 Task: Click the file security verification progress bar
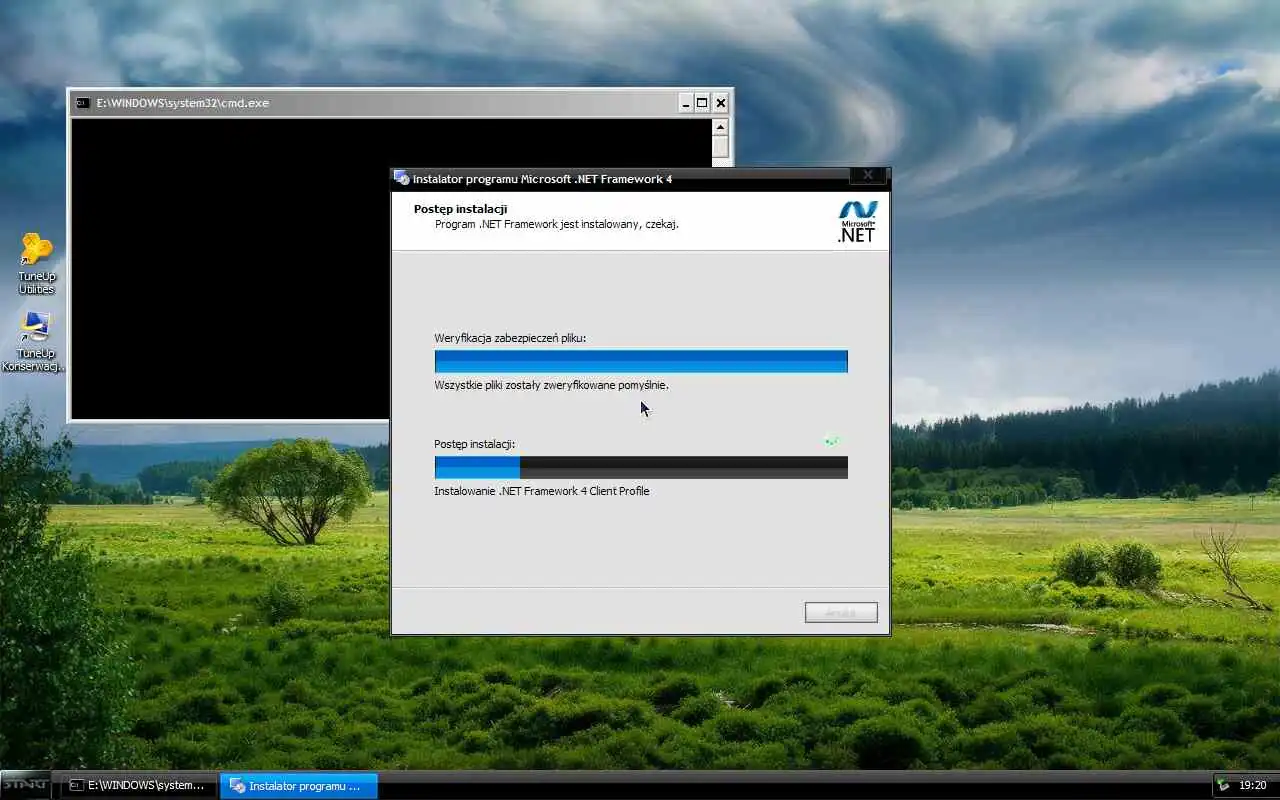[641, 361]
